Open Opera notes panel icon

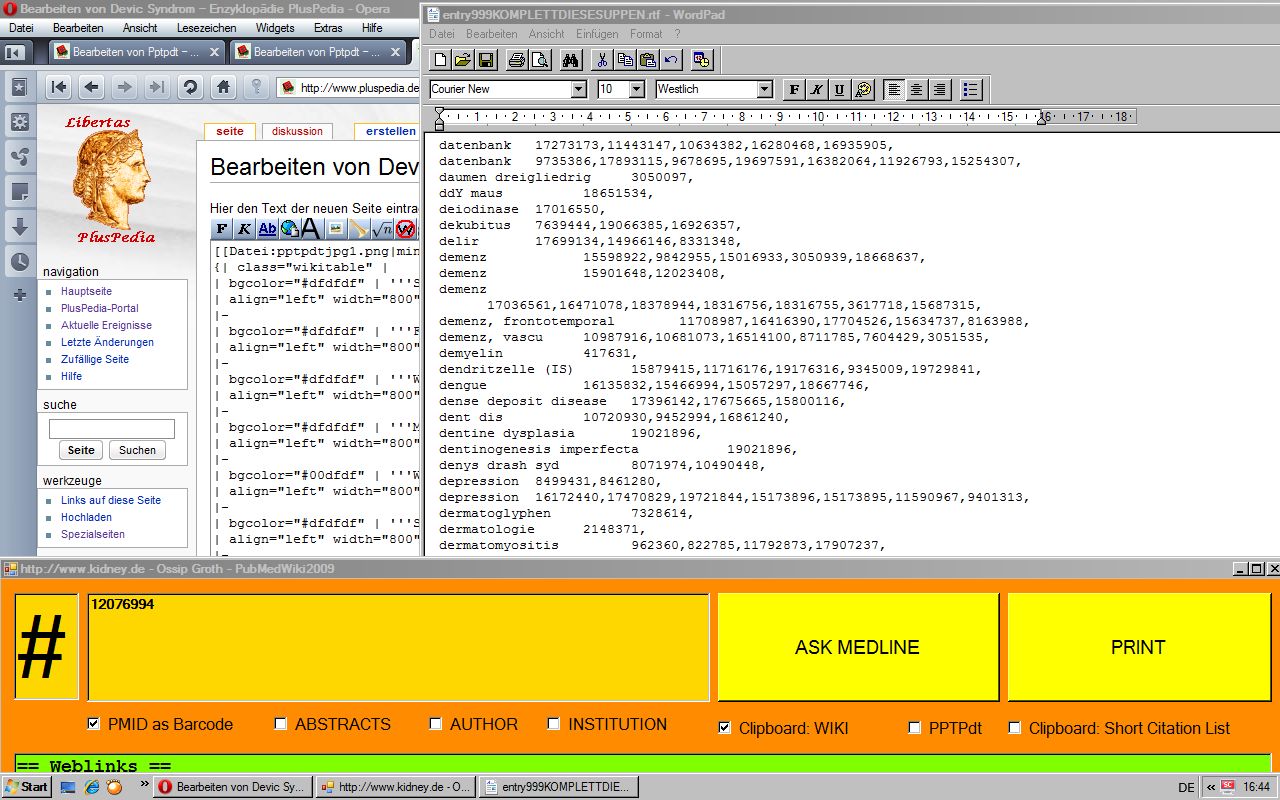(19, 192)
